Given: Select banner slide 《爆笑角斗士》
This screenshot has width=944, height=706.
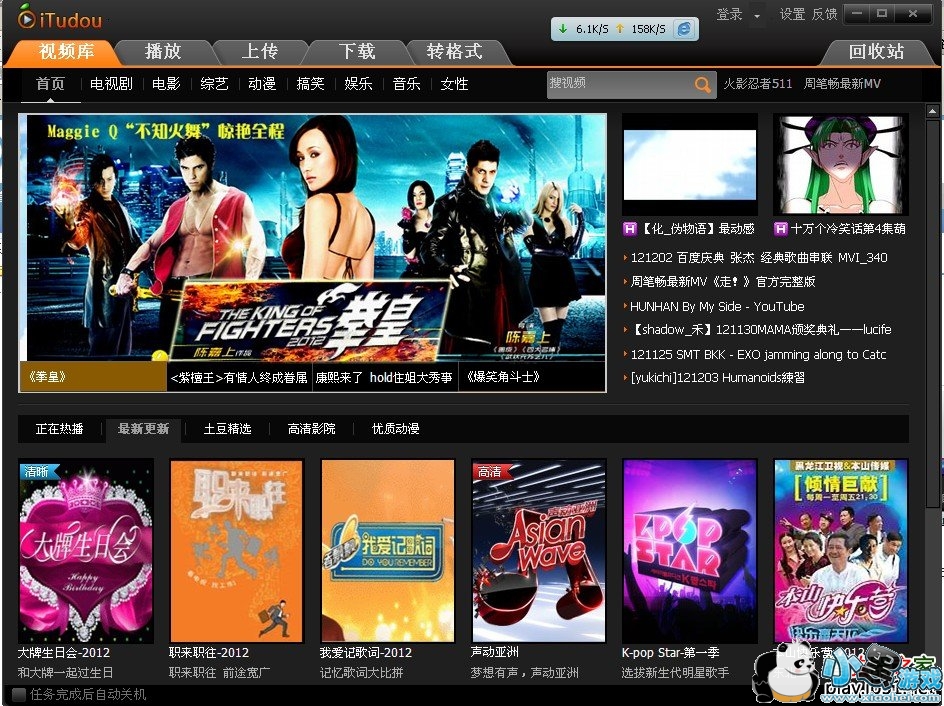Looking at the screenshot, I should point(532,377).
